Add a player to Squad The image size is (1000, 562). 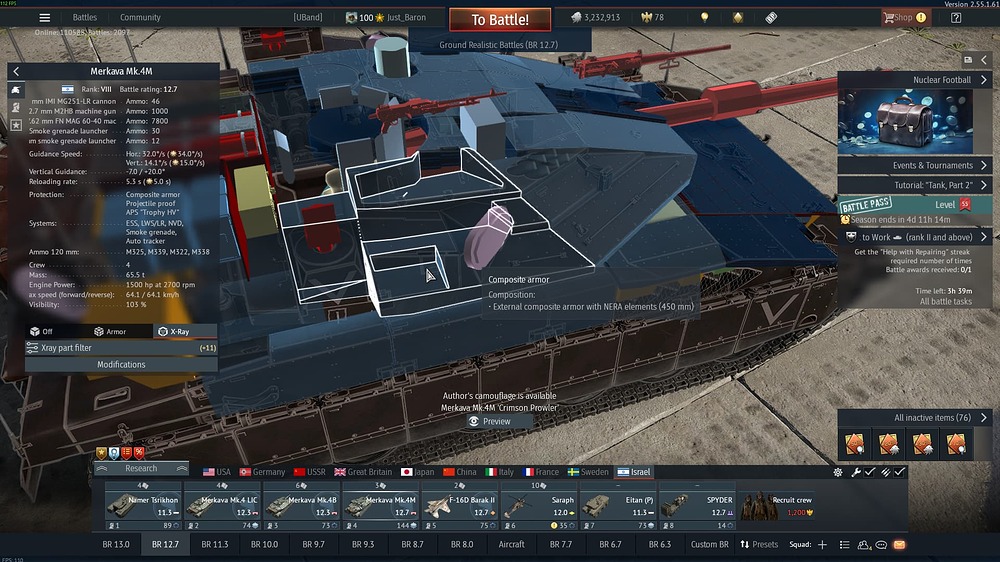click(823, 544)
